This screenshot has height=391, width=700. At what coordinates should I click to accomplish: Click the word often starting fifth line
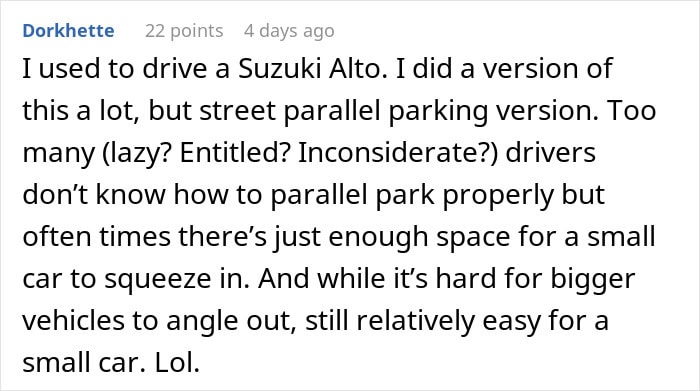pos(57,237)
